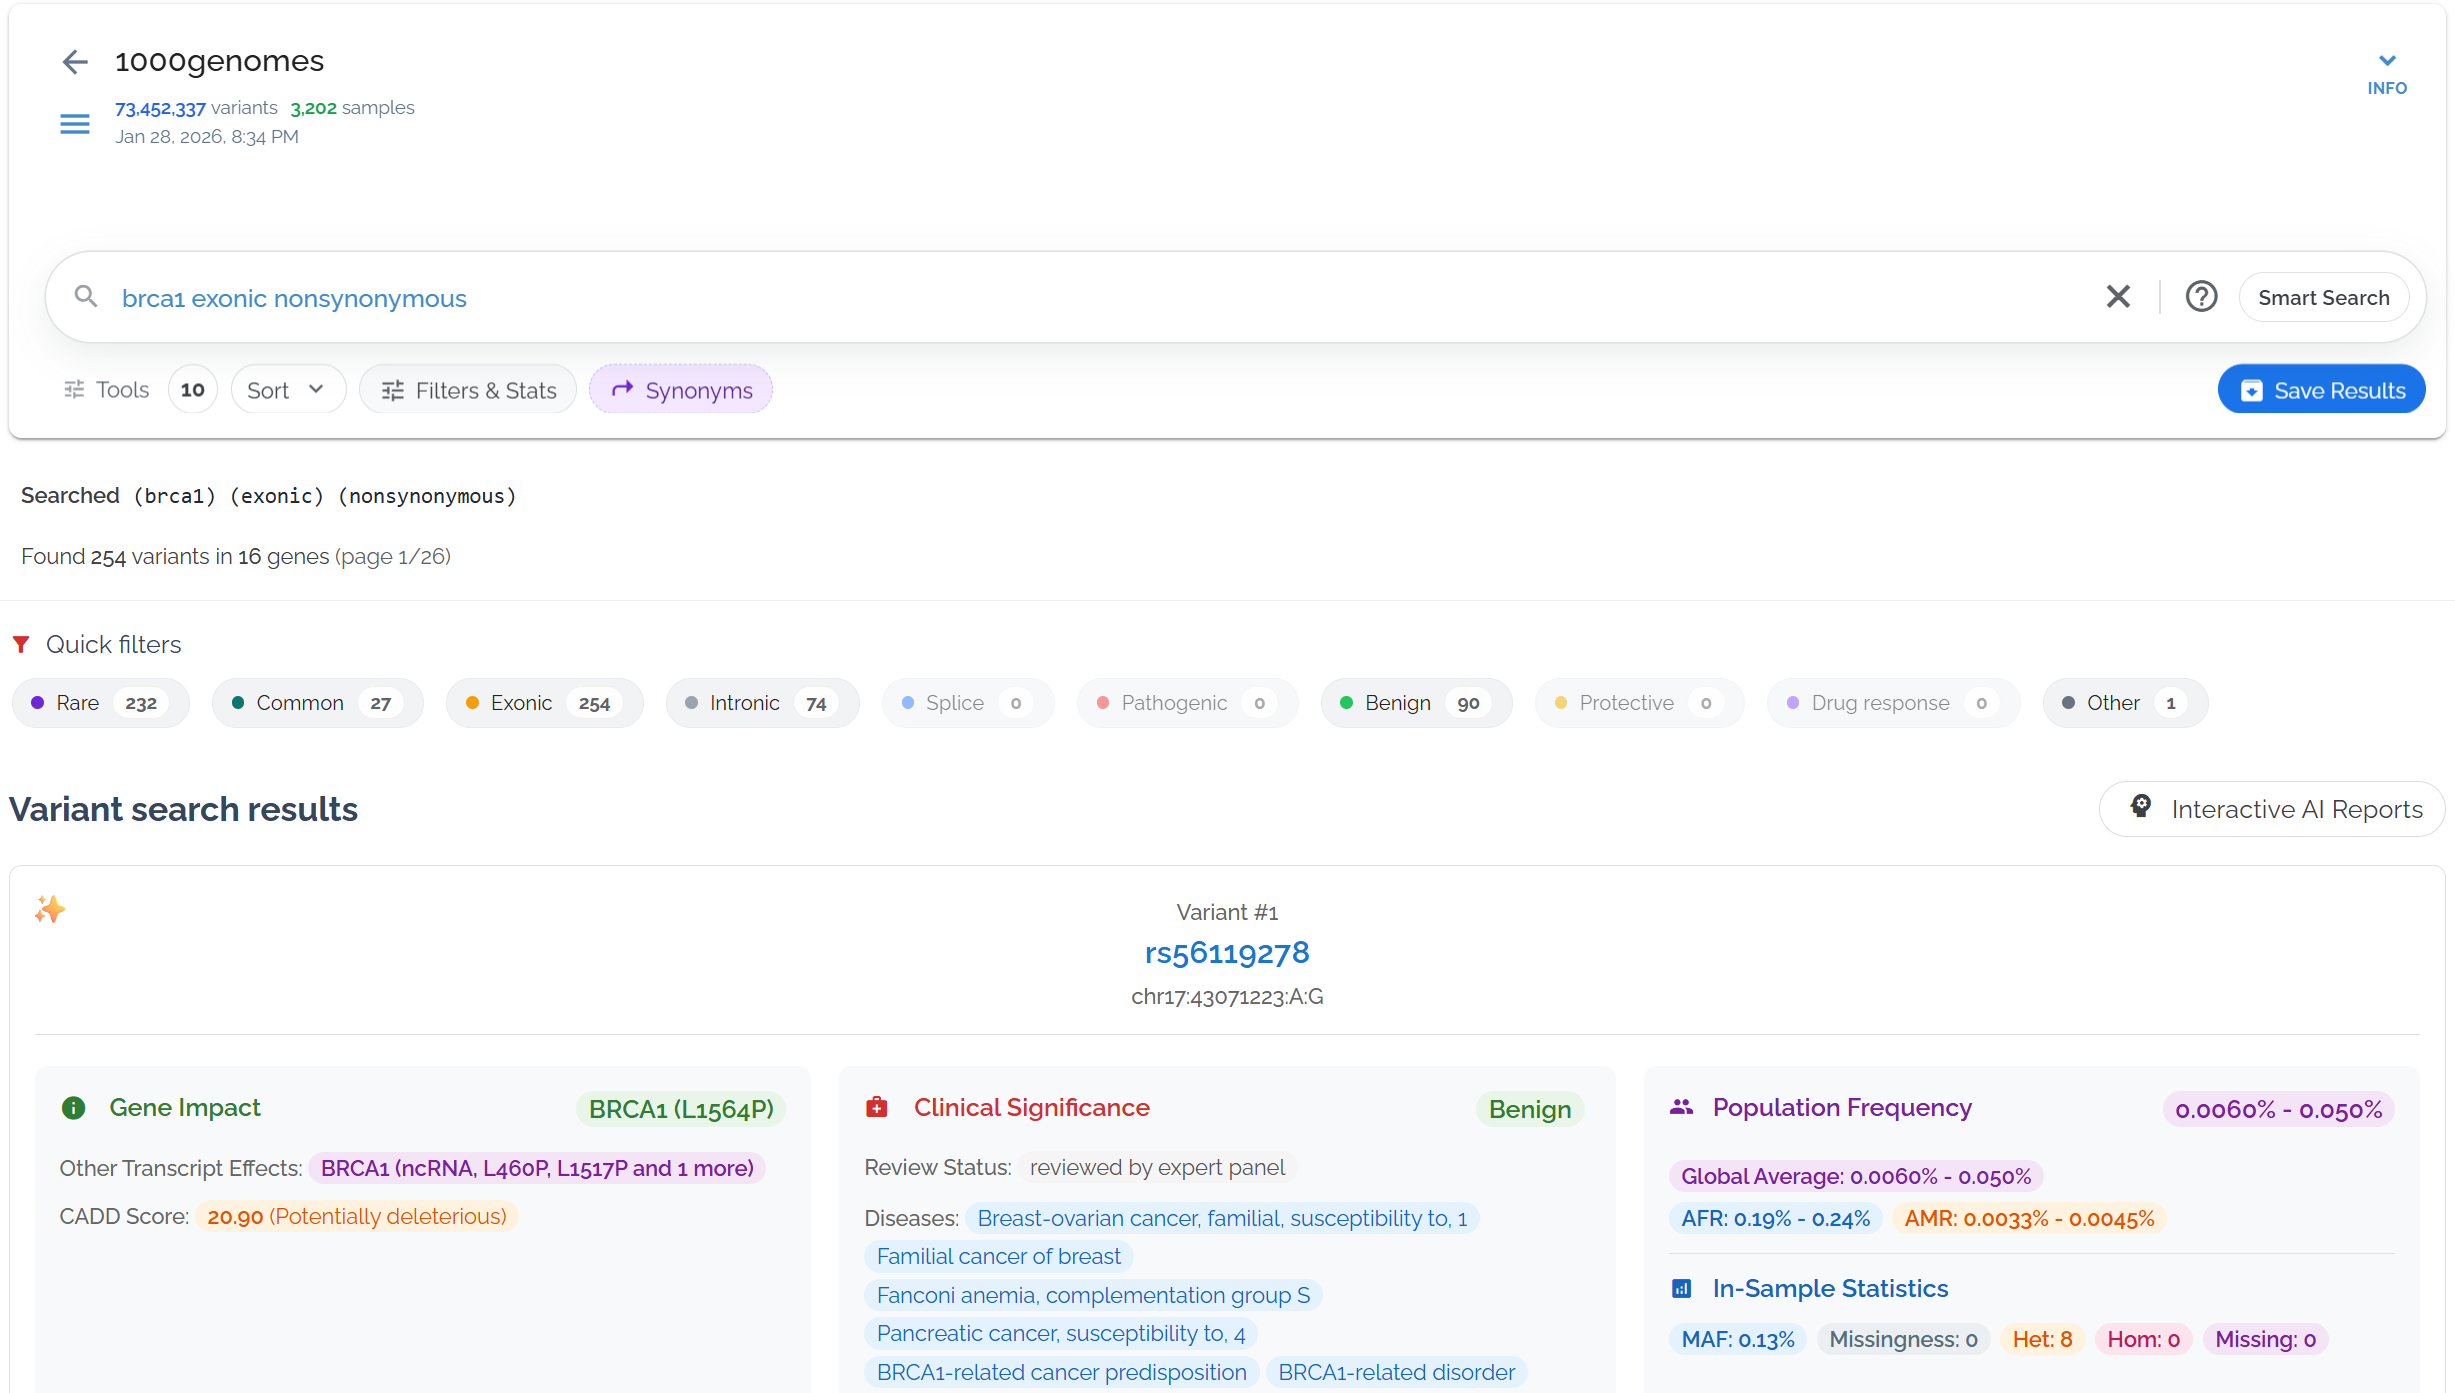Screen dimensions: 2455x1393
Task: Click the search help question mark icon
Action: [2201, 297]
